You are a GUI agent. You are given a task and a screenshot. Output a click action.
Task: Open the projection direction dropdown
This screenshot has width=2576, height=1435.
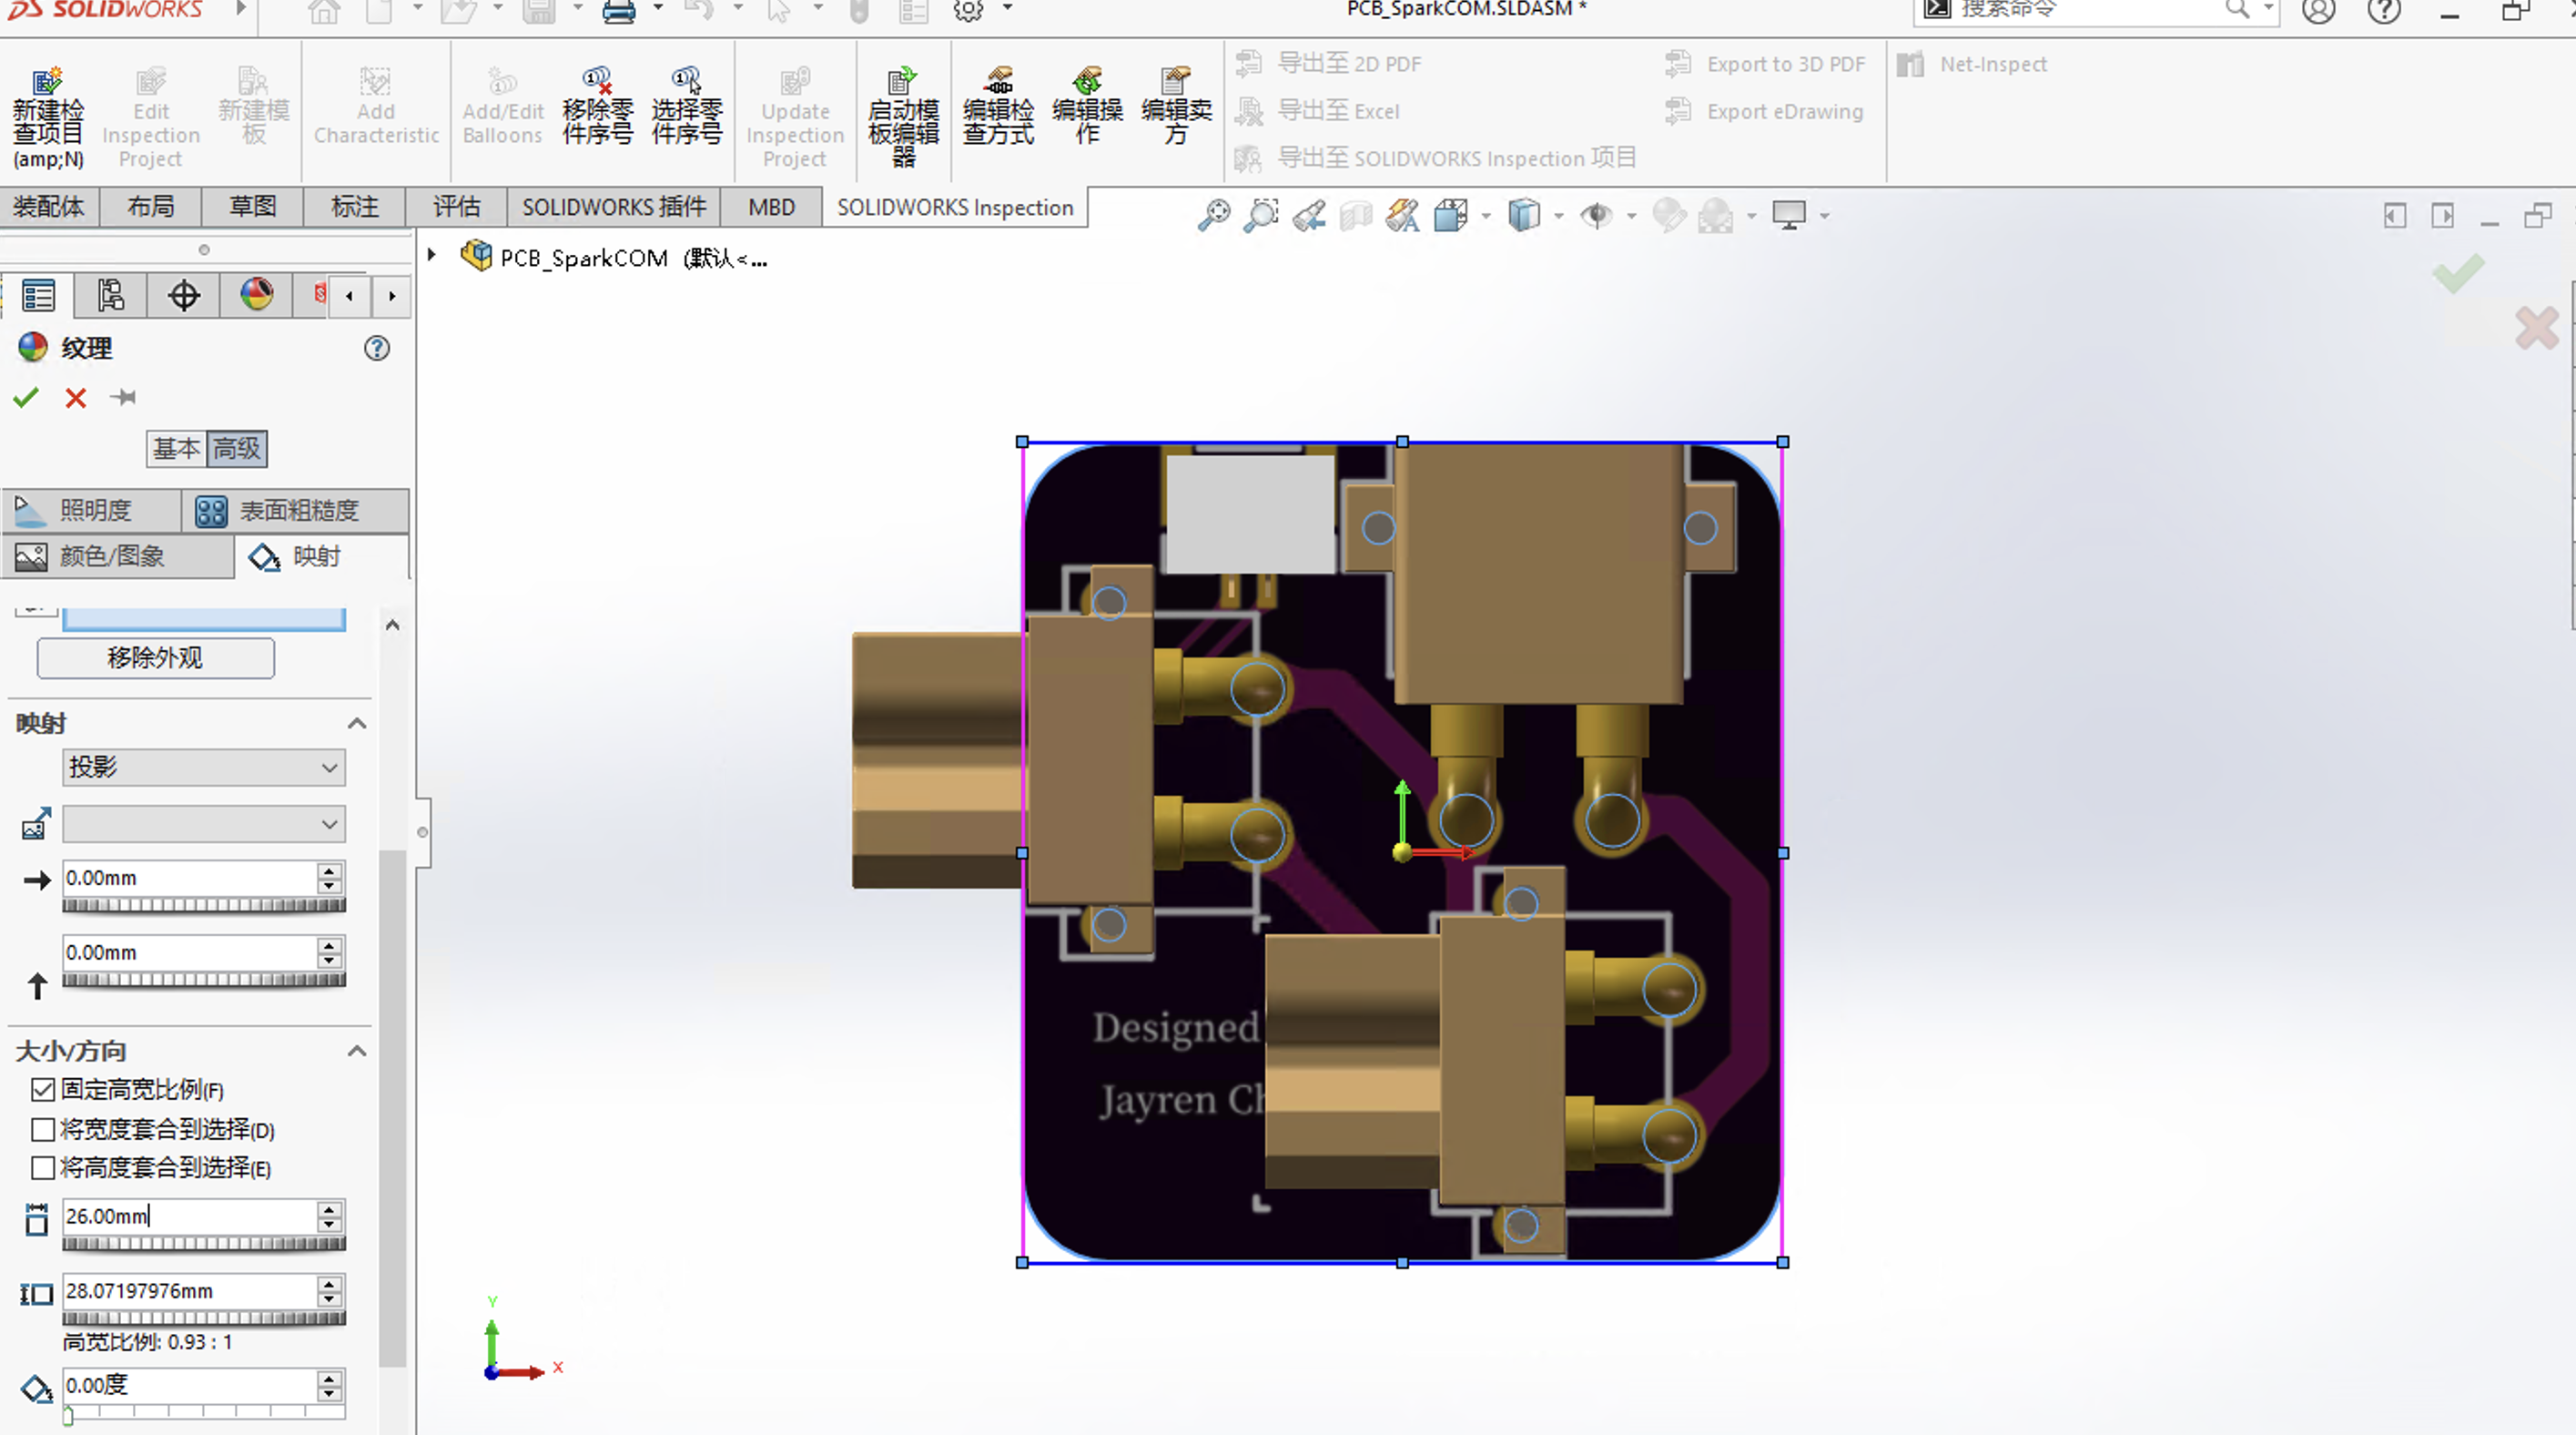[x=204, y=824]
